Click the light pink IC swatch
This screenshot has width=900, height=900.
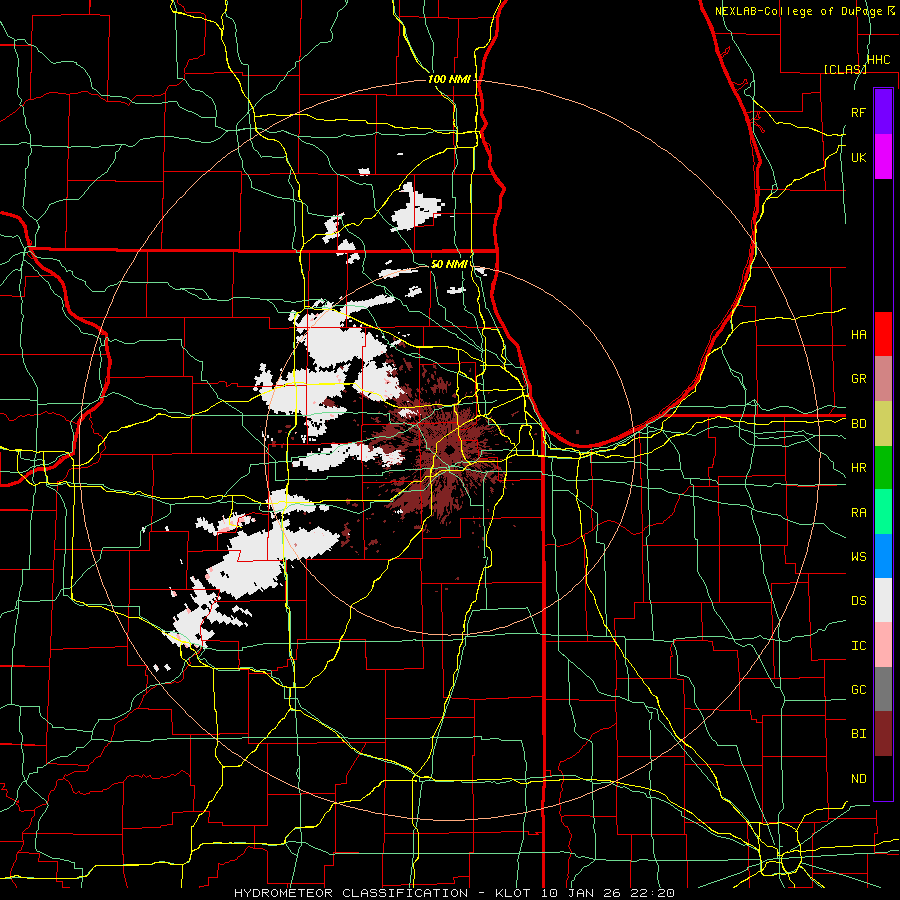point(883,645)
